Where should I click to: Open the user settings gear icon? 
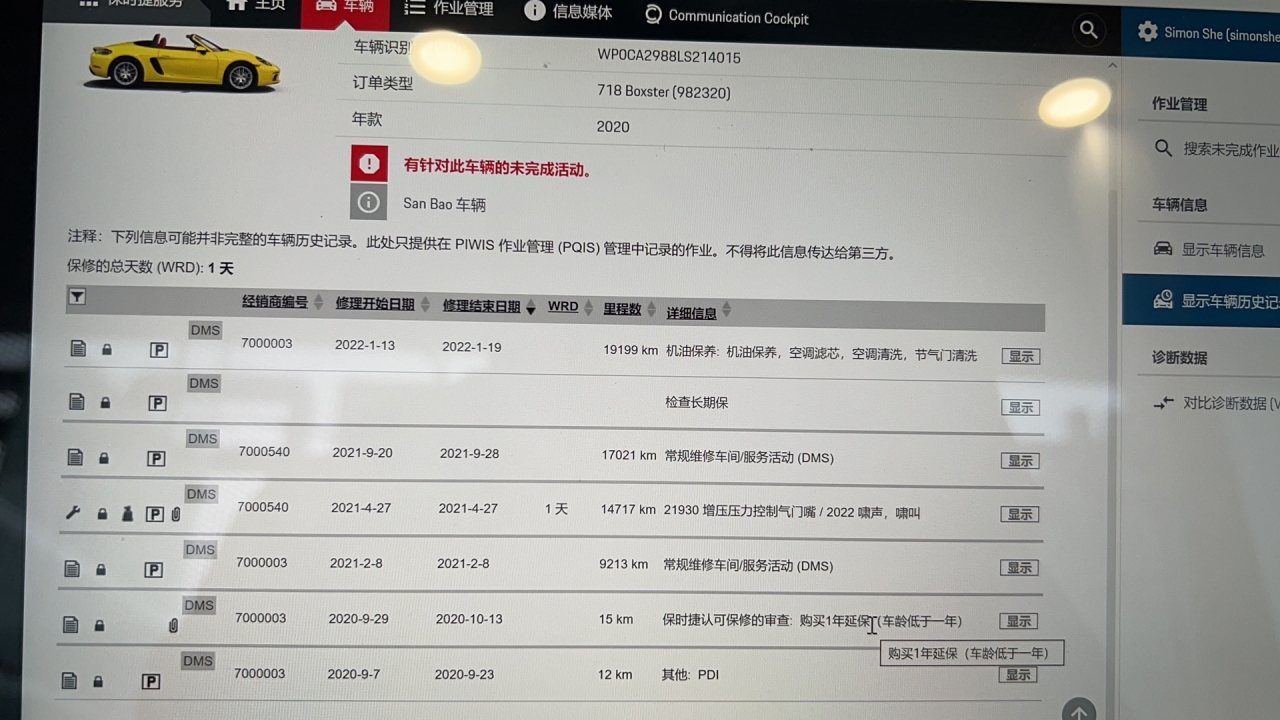[1147, 32]
